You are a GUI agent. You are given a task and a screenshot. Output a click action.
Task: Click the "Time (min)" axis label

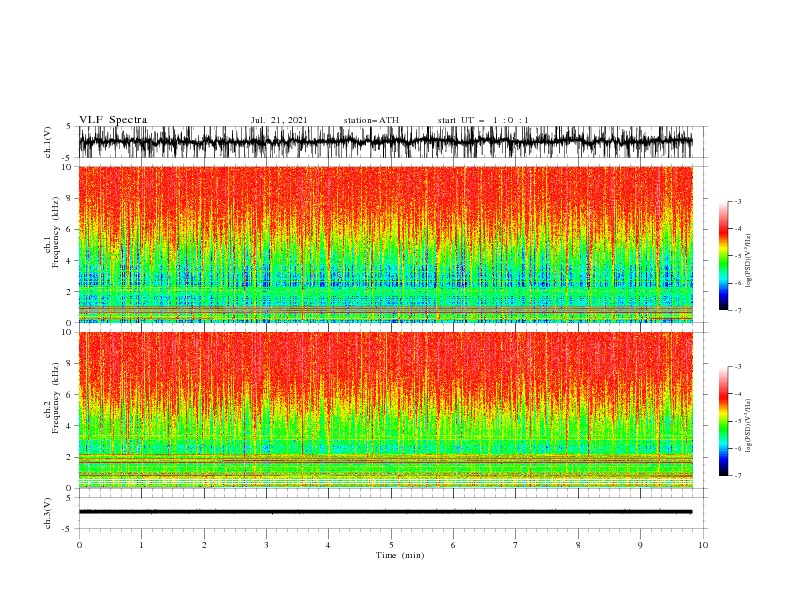[x=400, y=555]
